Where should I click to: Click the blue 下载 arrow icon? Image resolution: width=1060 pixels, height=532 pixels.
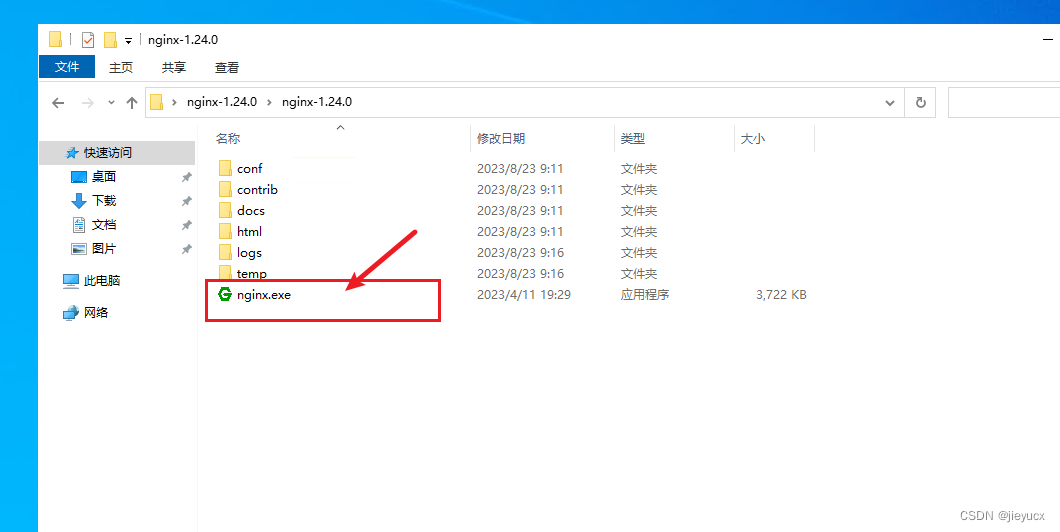point(79,201)
